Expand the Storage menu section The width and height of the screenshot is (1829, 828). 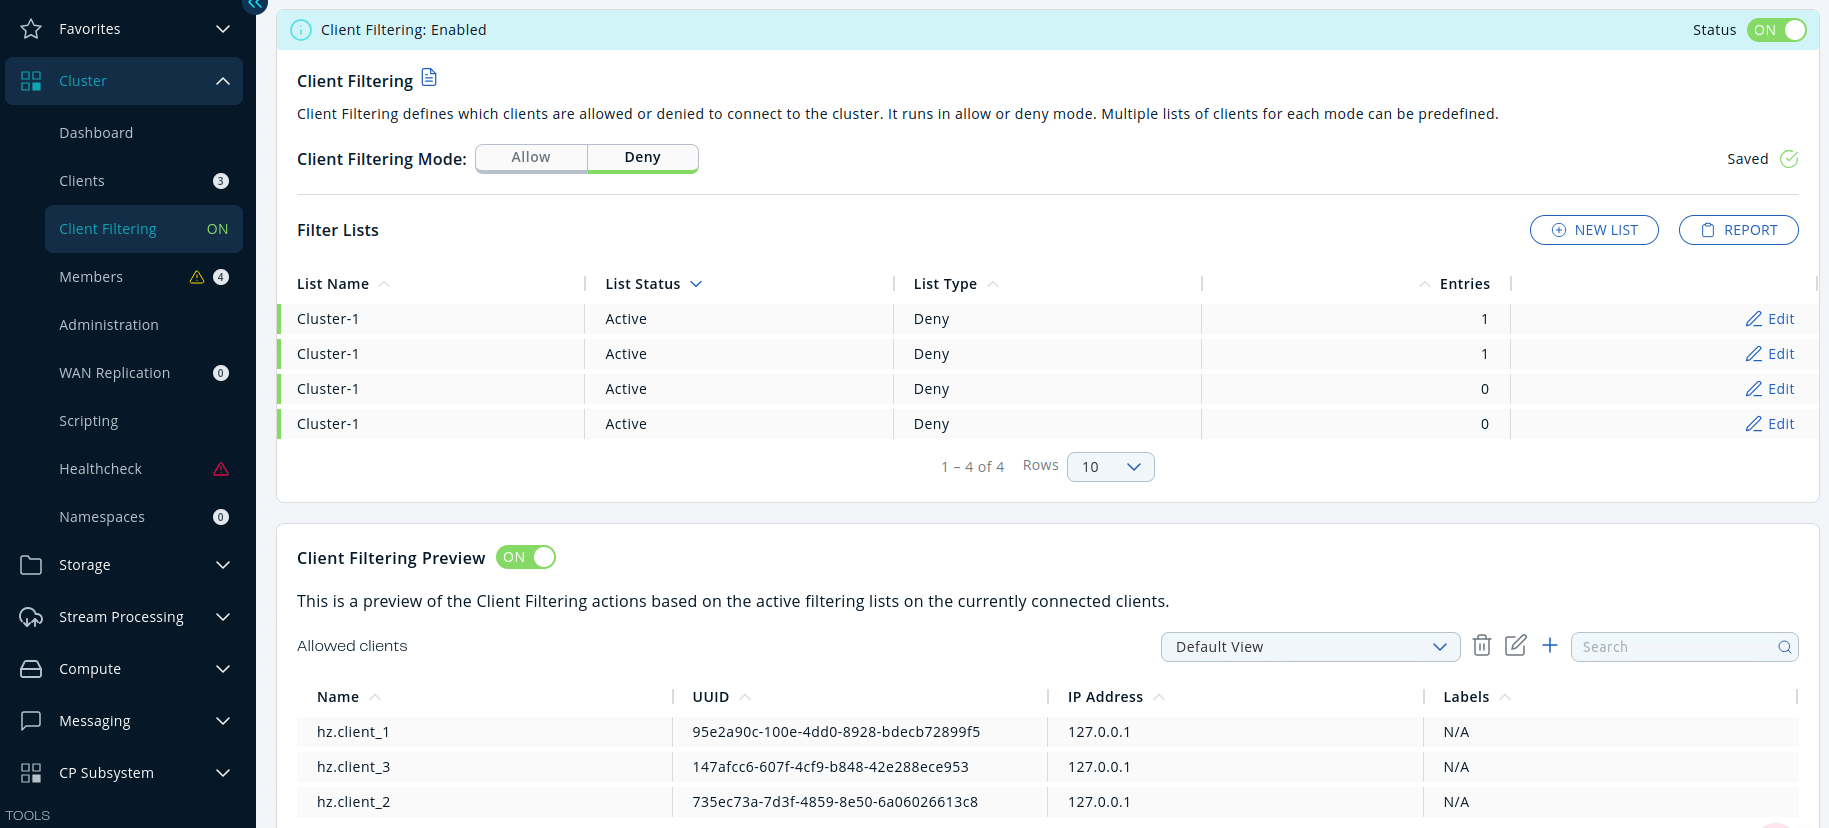(x=125, y=565)
